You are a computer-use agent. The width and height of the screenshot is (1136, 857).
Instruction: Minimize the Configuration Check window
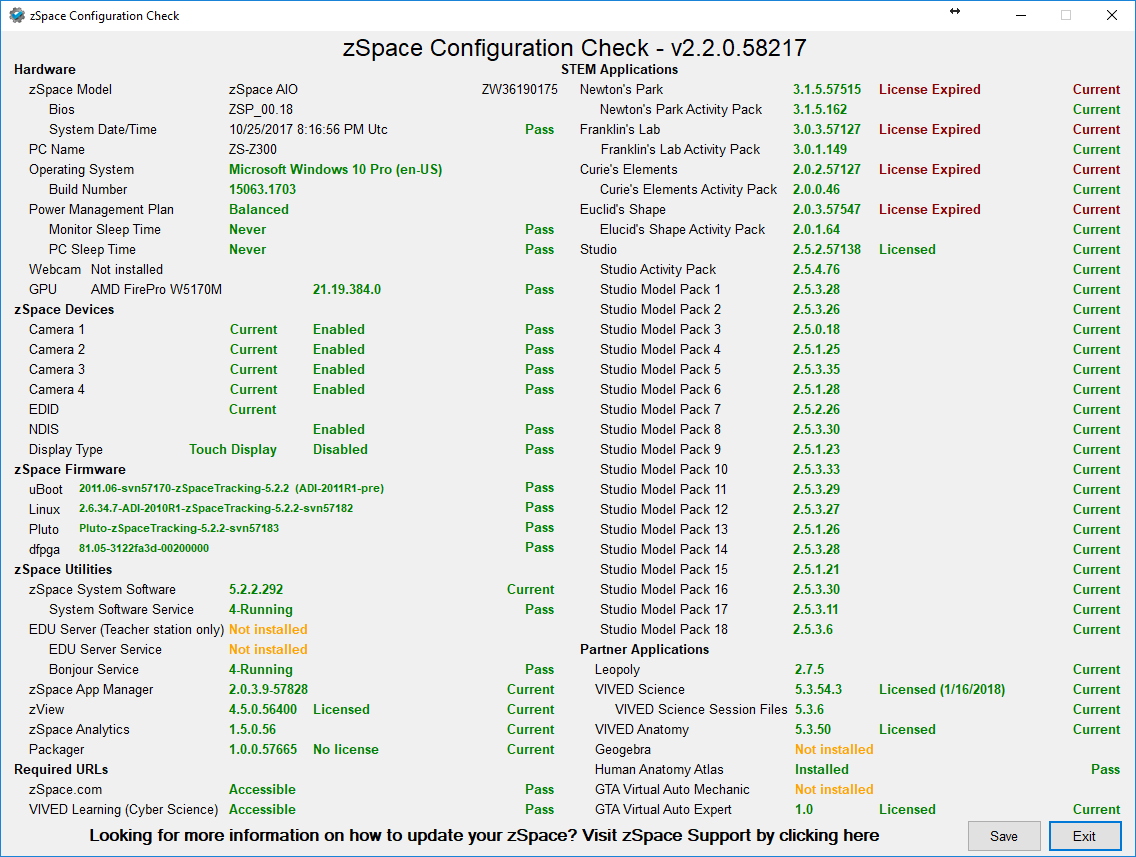(x=1020, y=15)
